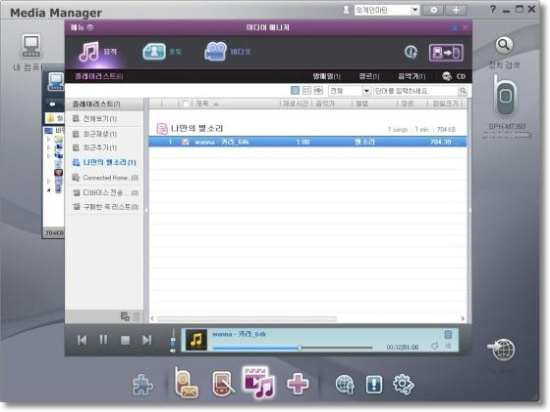Open the phone message icon in dock

tap(186, 383)
